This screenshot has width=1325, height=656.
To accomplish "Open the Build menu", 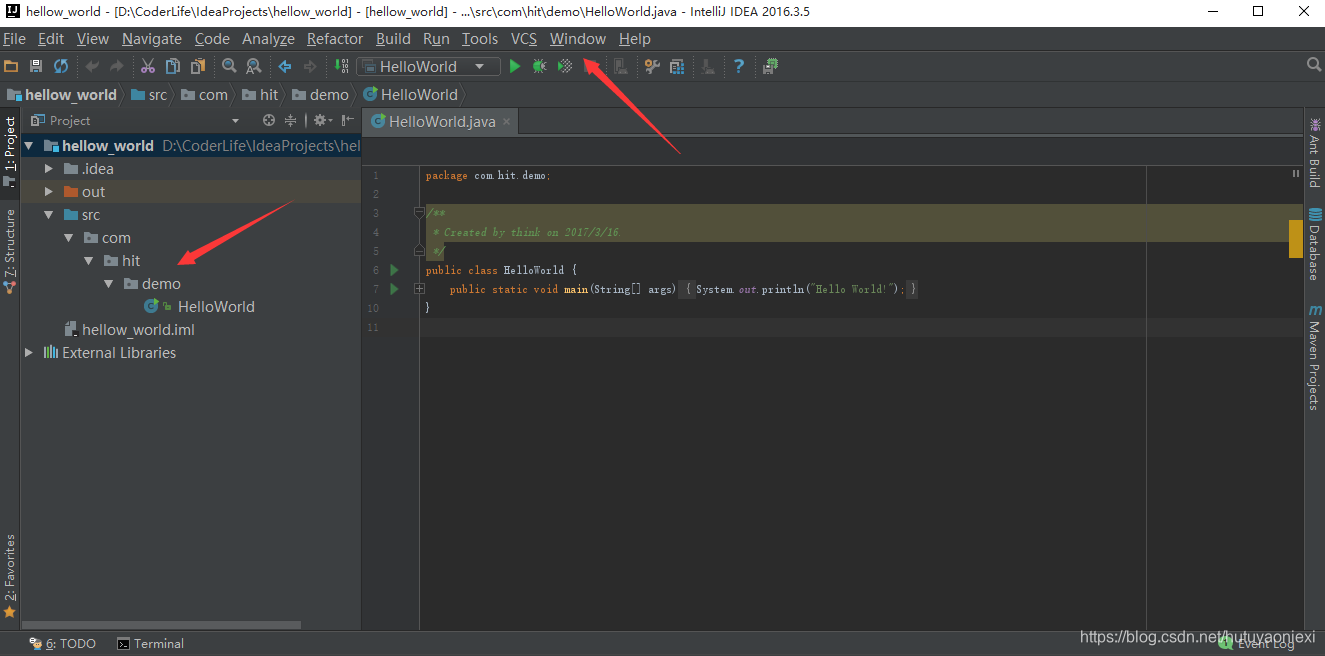I will [x=393, y=39].
